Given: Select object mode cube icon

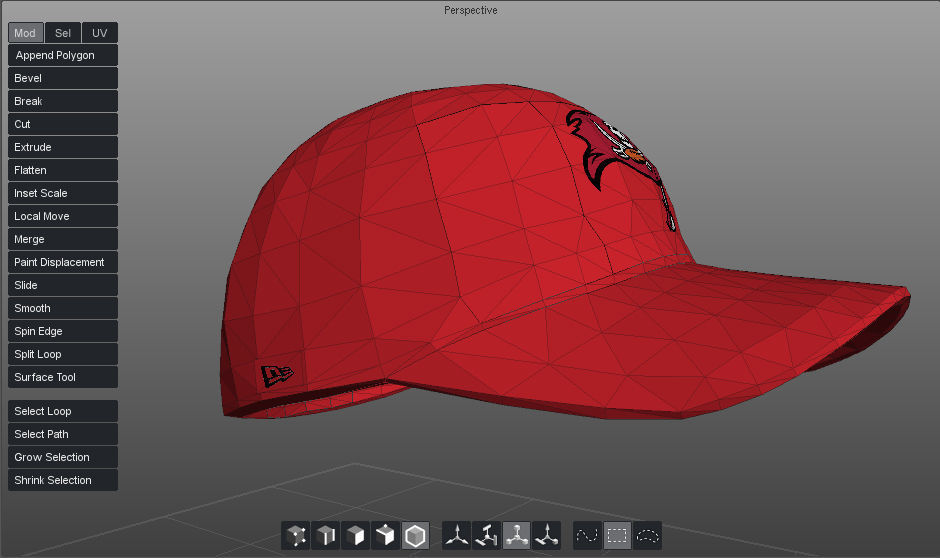Looking at the screenshot, I should 415,536.
